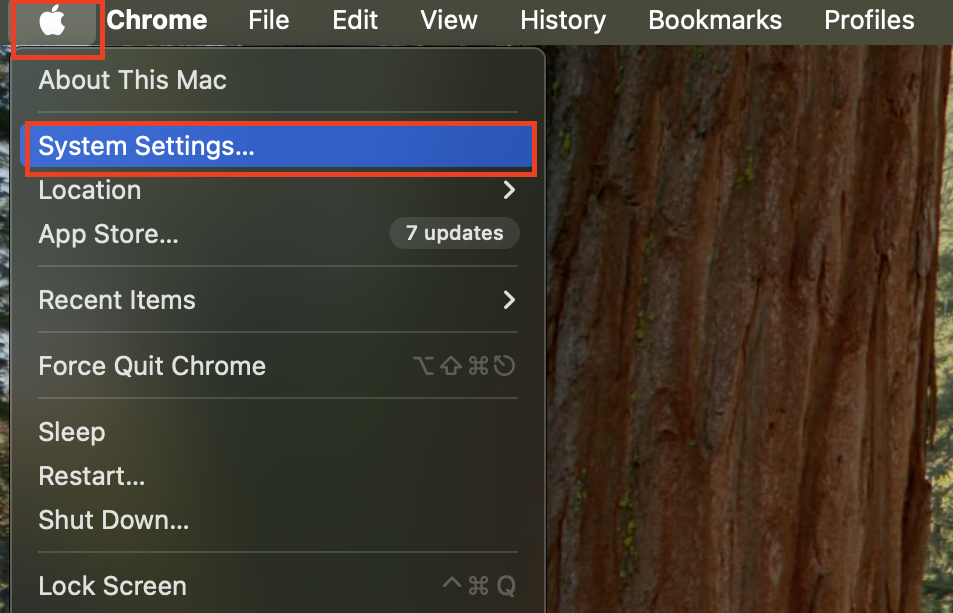
Task: Put the Mac to Sleep
Action: tap(72, 432)
